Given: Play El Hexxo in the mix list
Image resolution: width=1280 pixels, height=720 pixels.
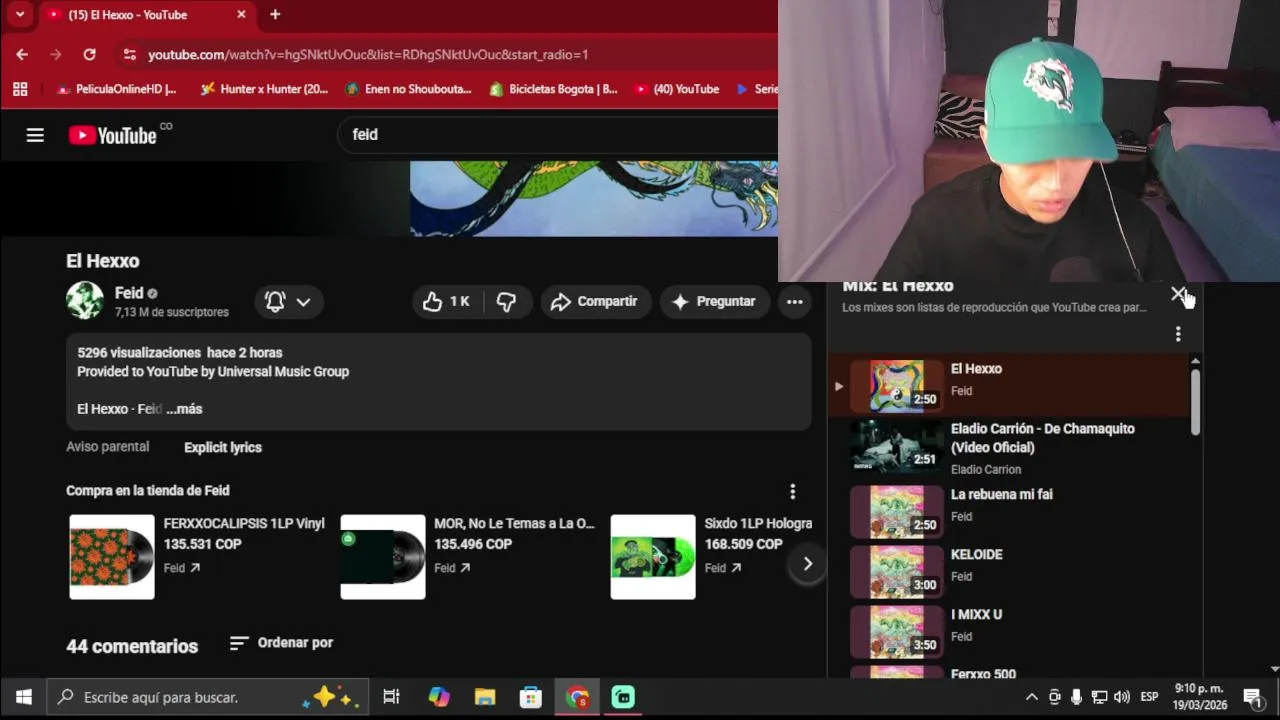Looking at the screenshot, I should click(x=1010, y=385).
